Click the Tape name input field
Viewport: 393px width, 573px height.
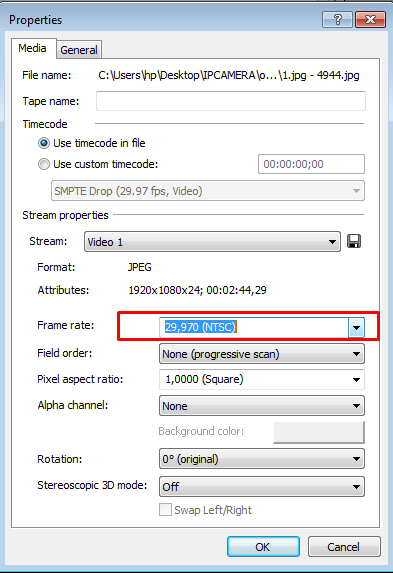(x=231, y=101)
